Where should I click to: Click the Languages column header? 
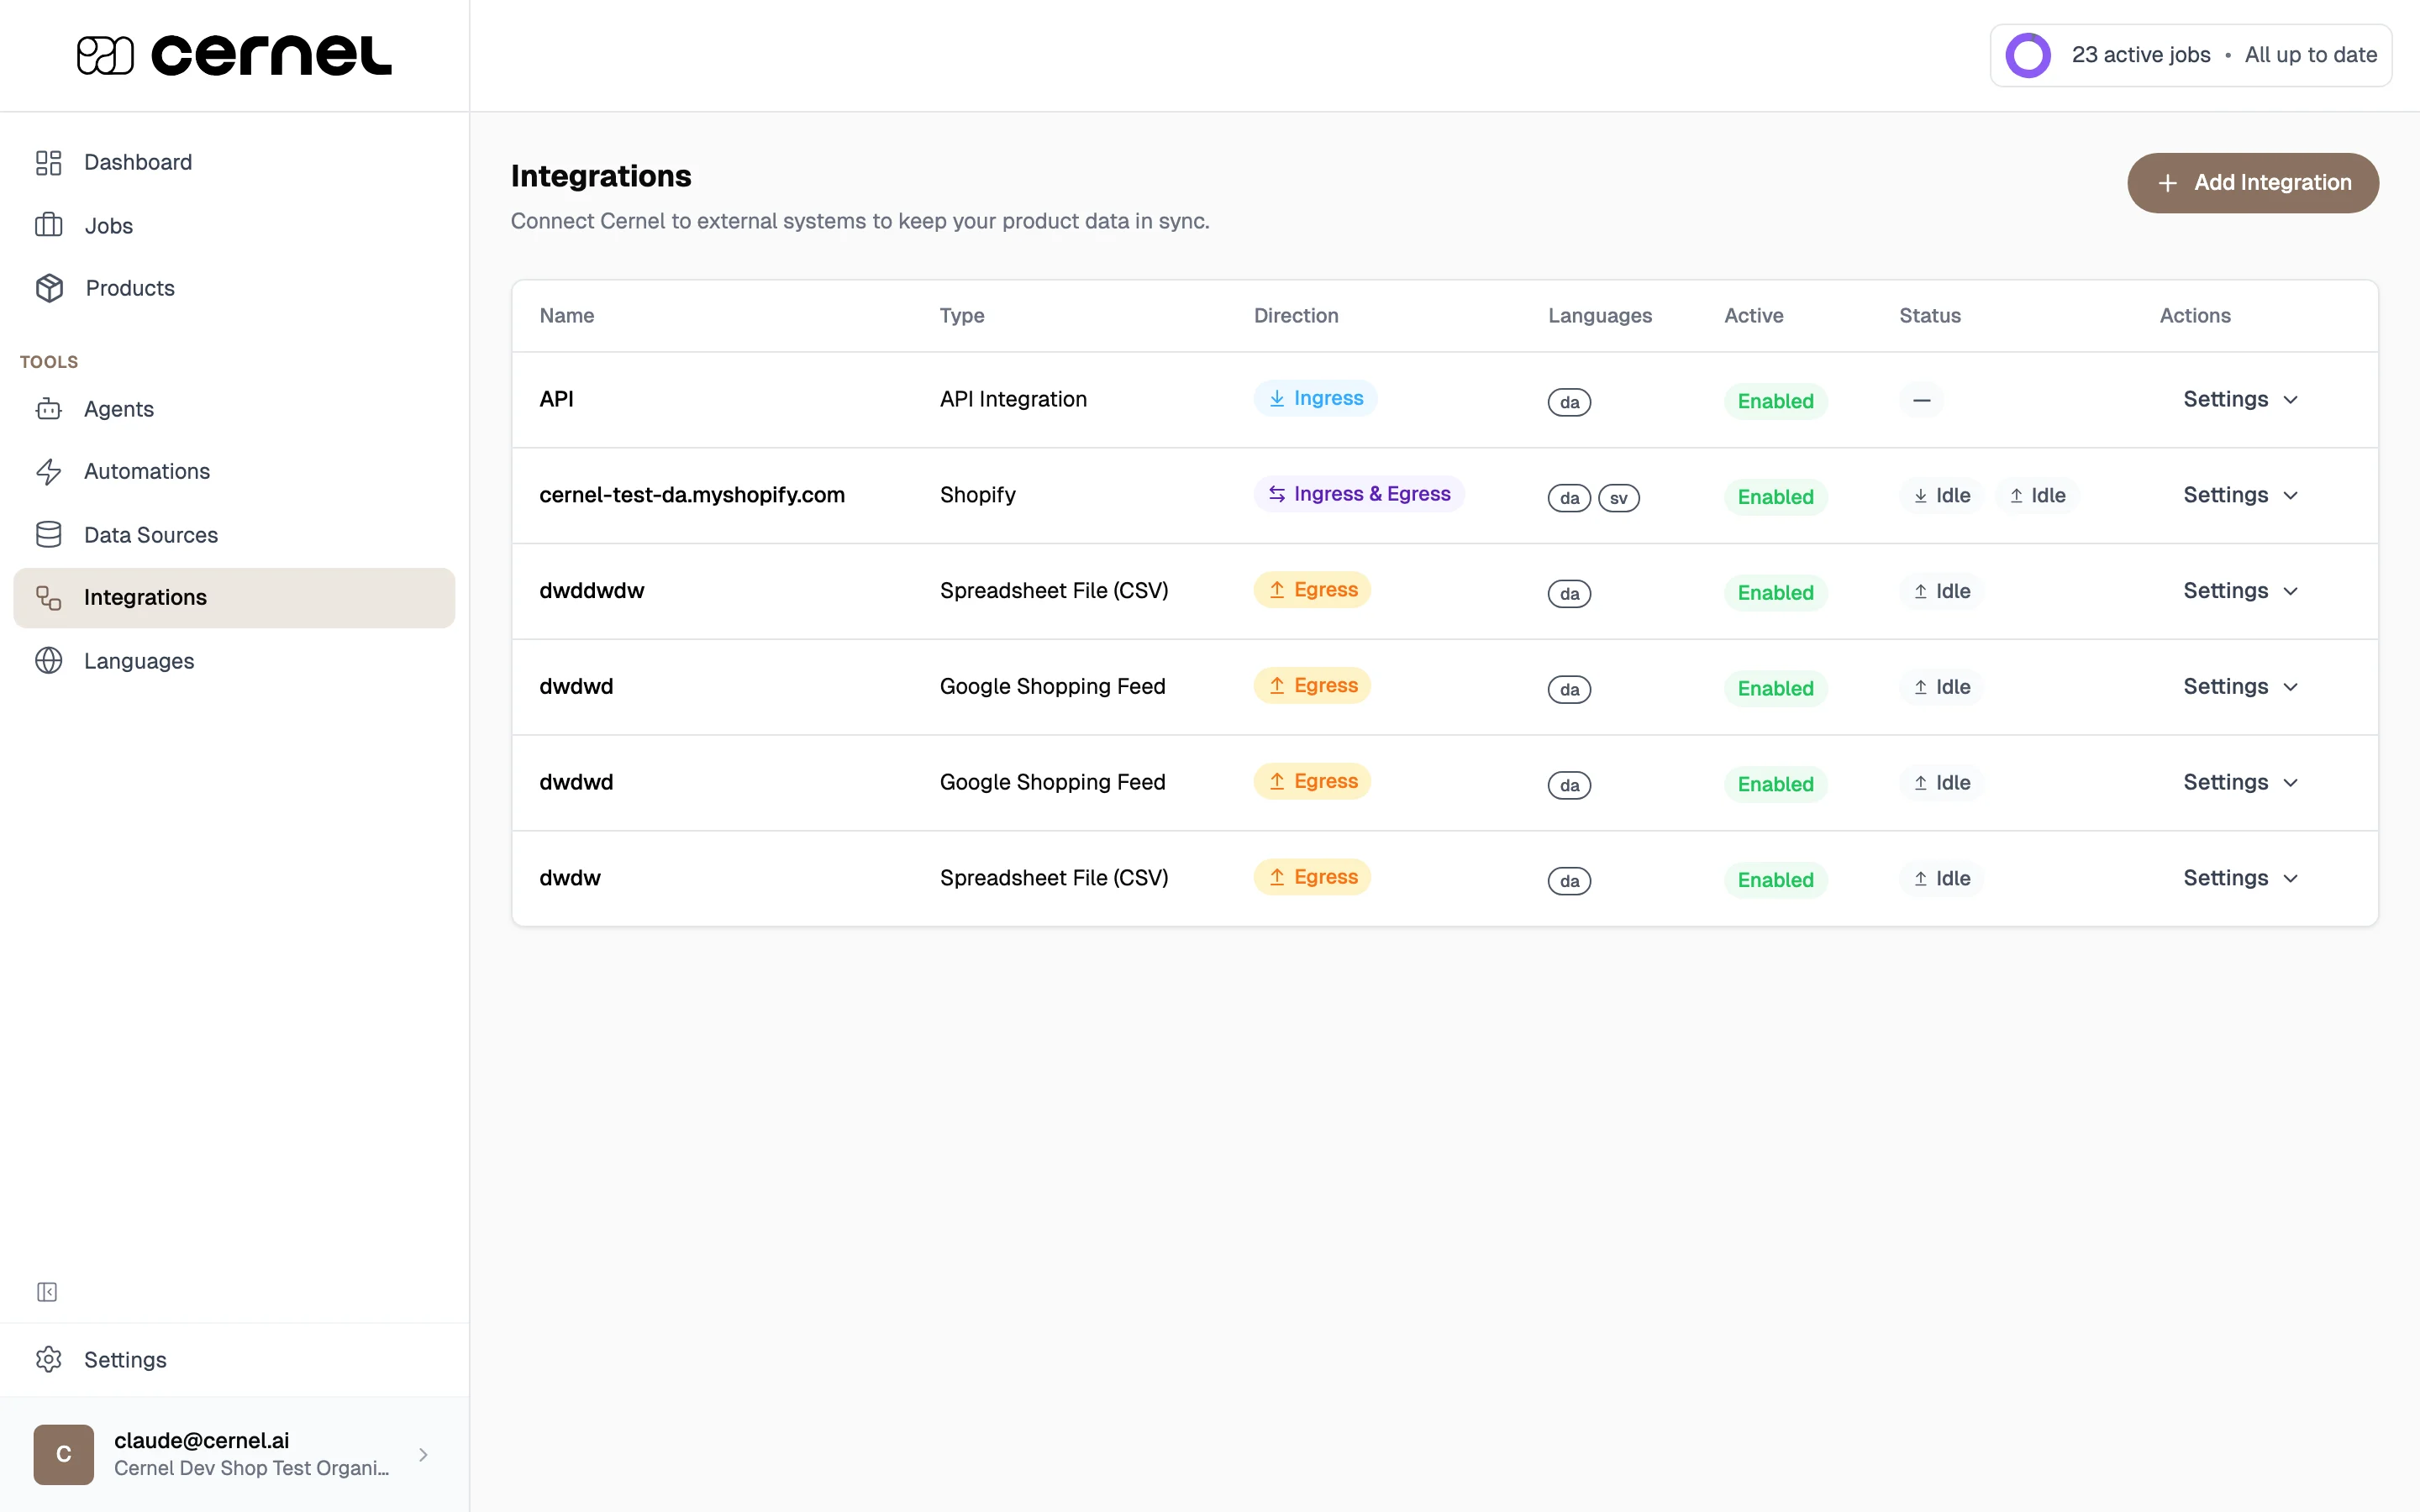click(x=1600, y=315)
